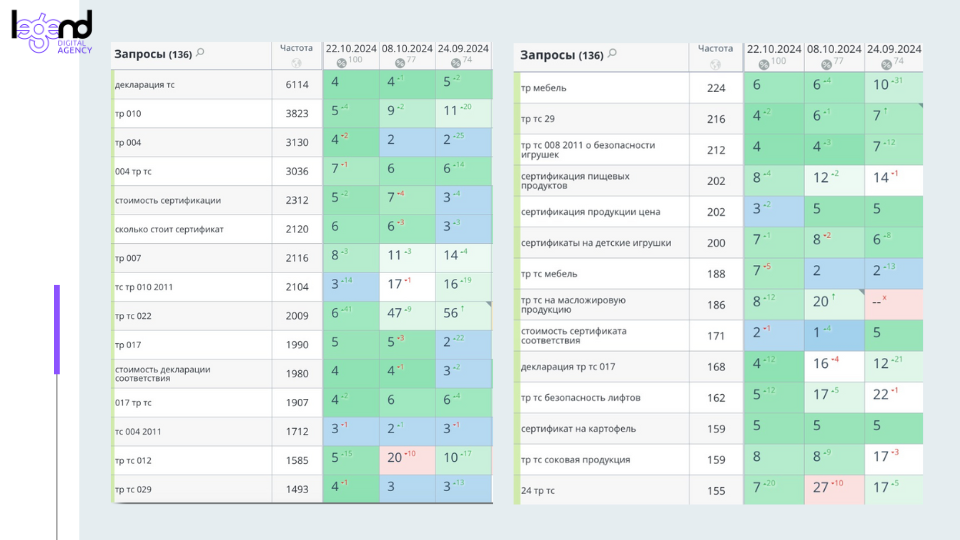This screenshot has width=960, height=540.
Task: Click the pink position cell showing 27 for '24 тр тс'
Action: 833,490
